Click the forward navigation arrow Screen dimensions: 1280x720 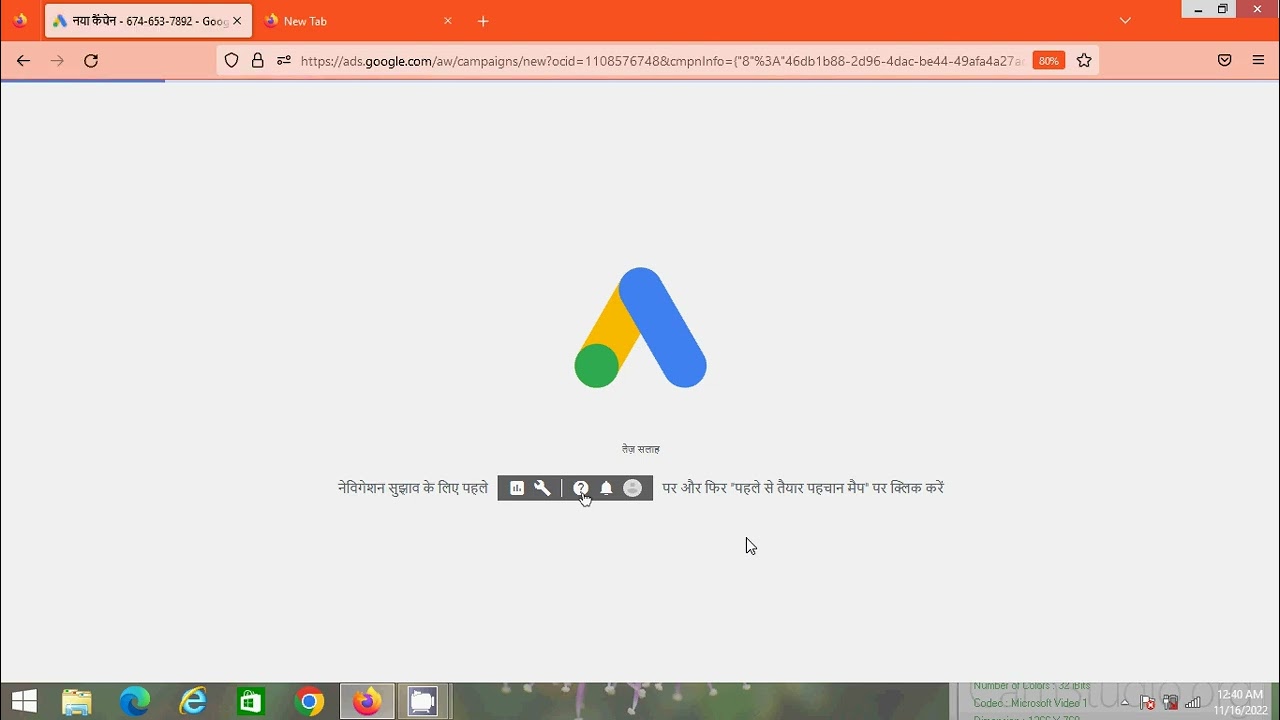(57, 61)
